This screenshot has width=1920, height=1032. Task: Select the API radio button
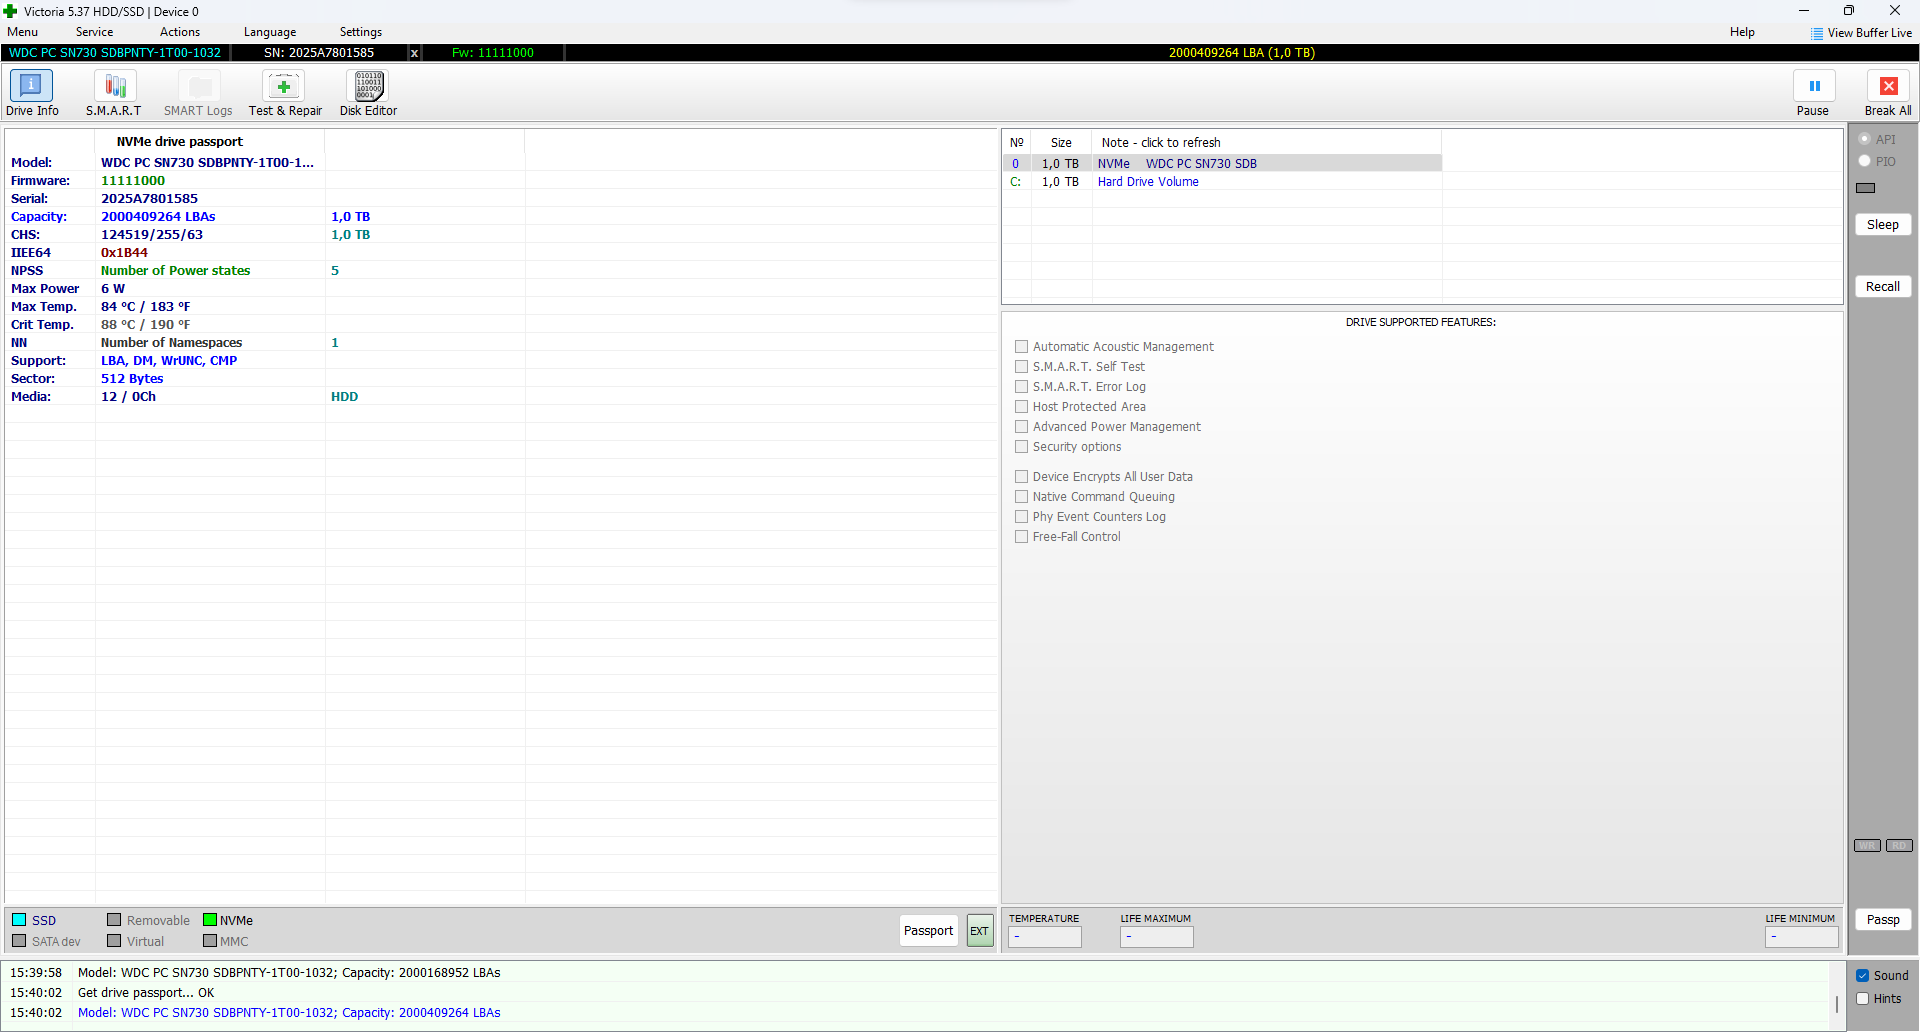pos(1865,139)
